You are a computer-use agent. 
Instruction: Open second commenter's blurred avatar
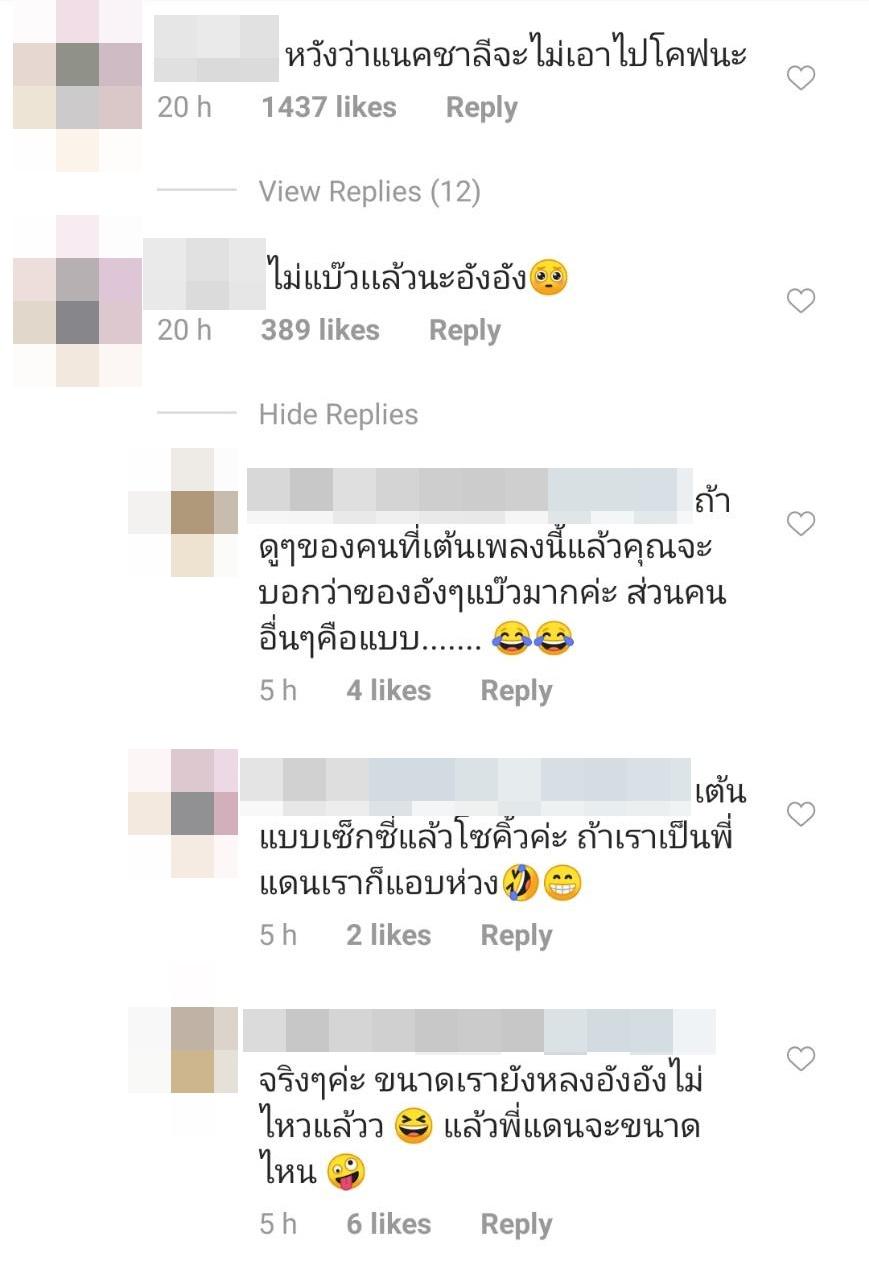tap(77, 301)
